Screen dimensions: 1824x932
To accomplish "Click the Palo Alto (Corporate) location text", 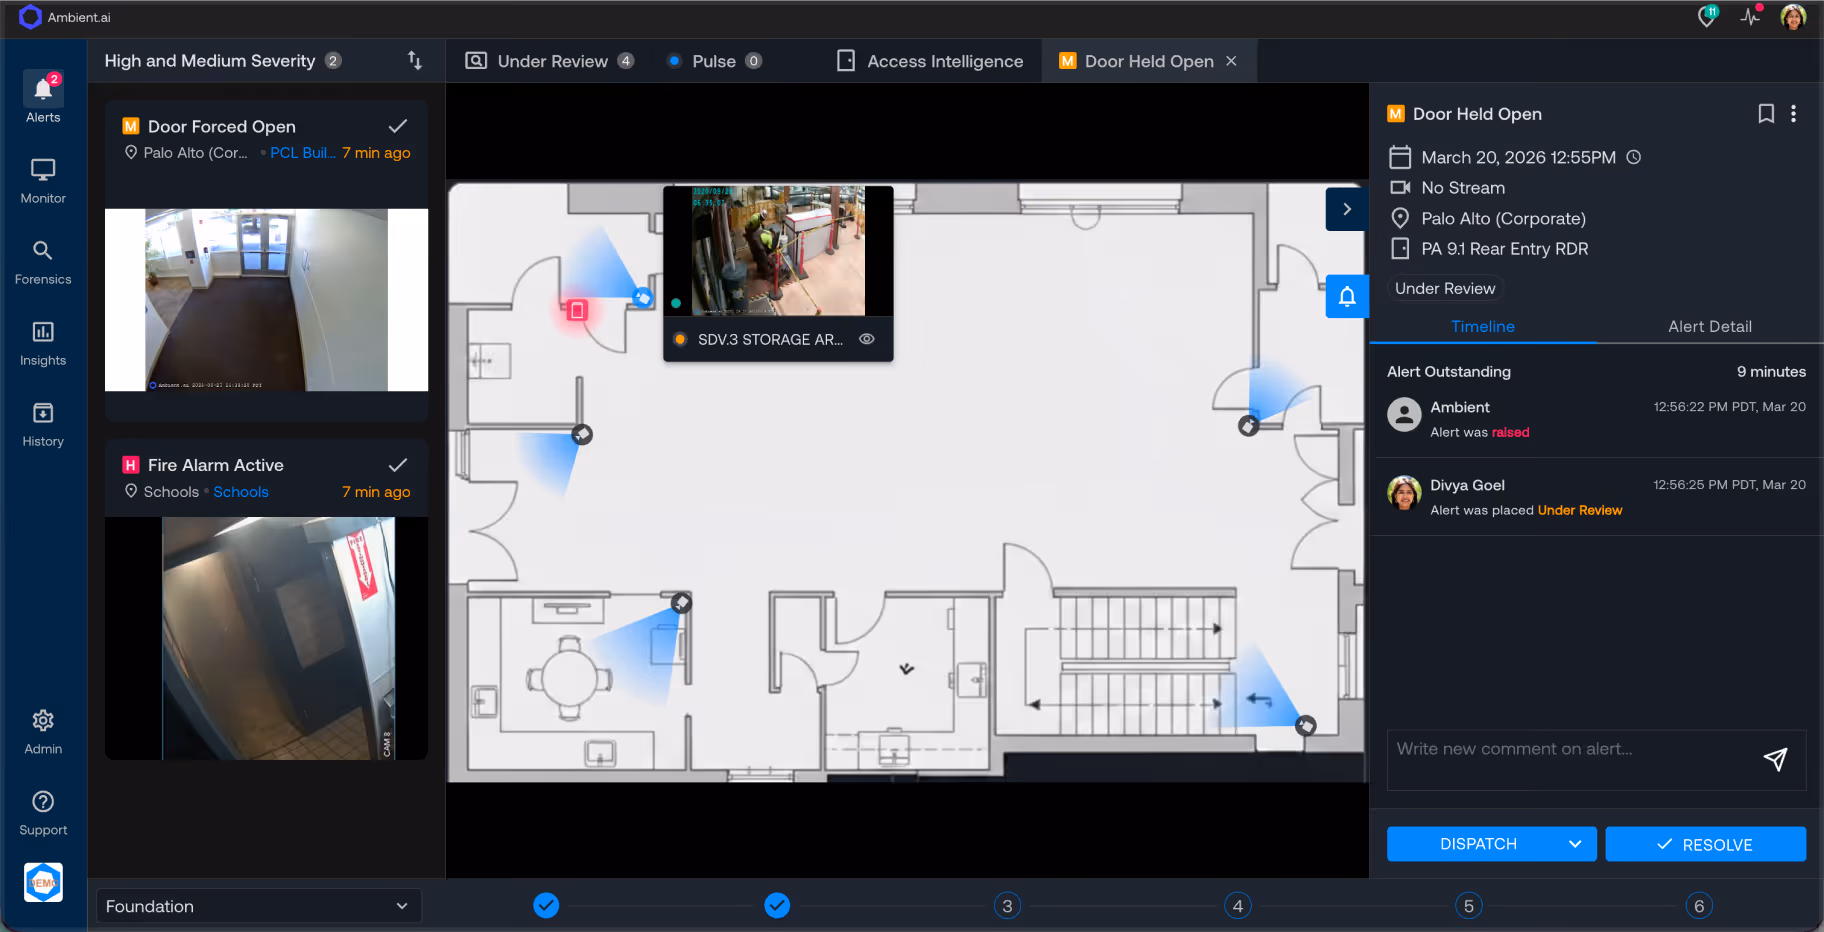I will [1504, 218].
